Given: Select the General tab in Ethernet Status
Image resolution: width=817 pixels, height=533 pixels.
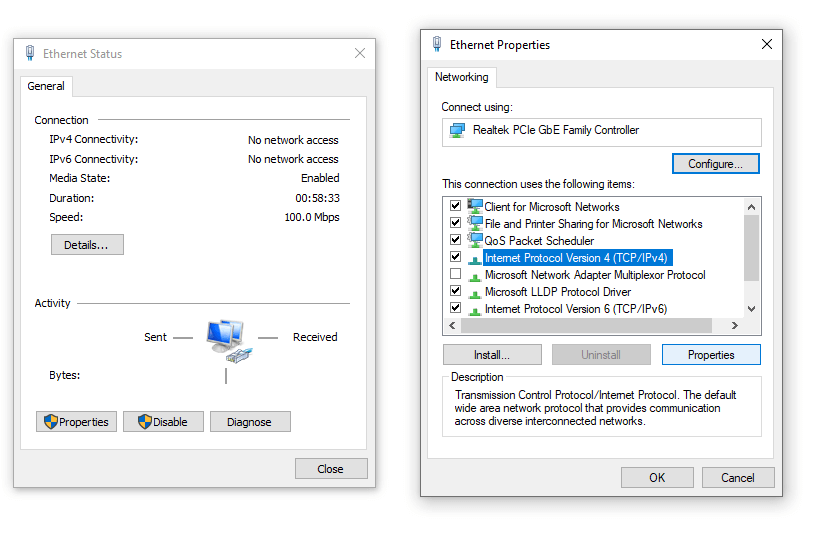Looking at the screenshot, I should tap(46, 86).
